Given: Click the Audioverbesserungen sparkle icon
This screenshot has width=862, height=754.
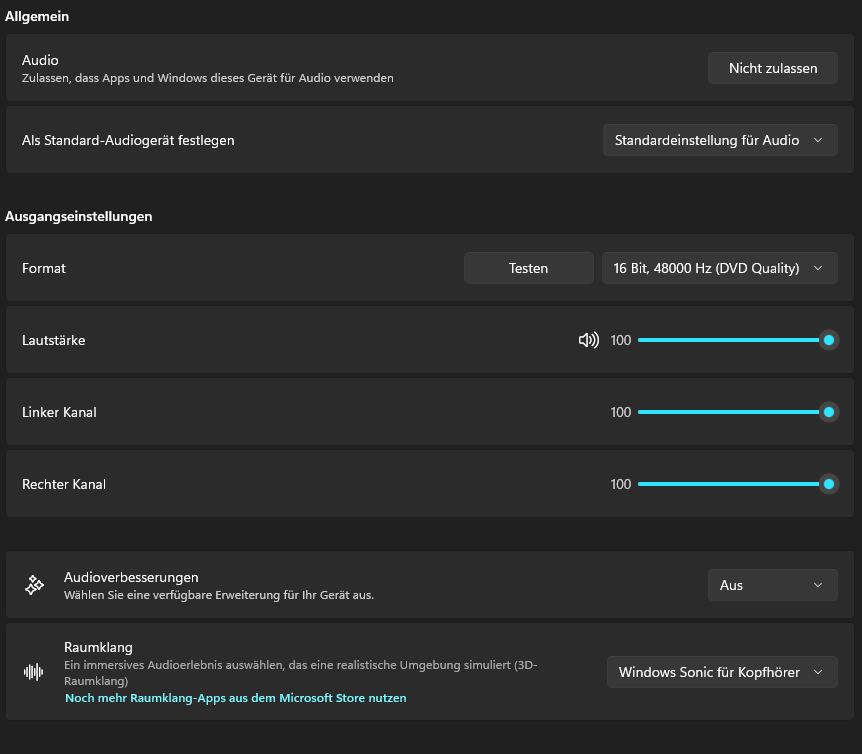Looking at the screenshot, I should pos(34,585).
